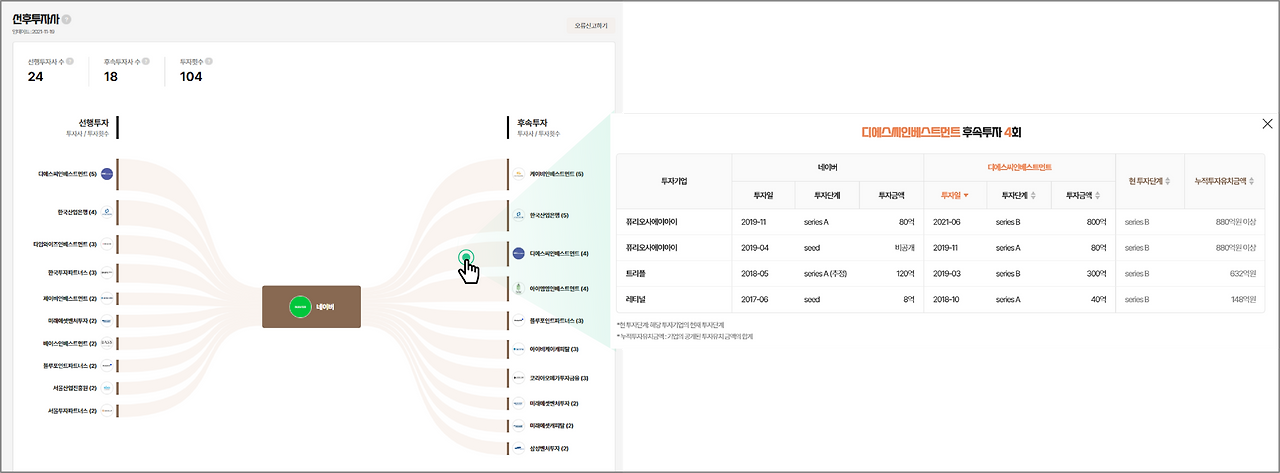Image resolution: width=1280 pixels, height=473 pixels.
Task: Click 제이비인베스트먼트 (2) logo icon
Action: [107, 298]
